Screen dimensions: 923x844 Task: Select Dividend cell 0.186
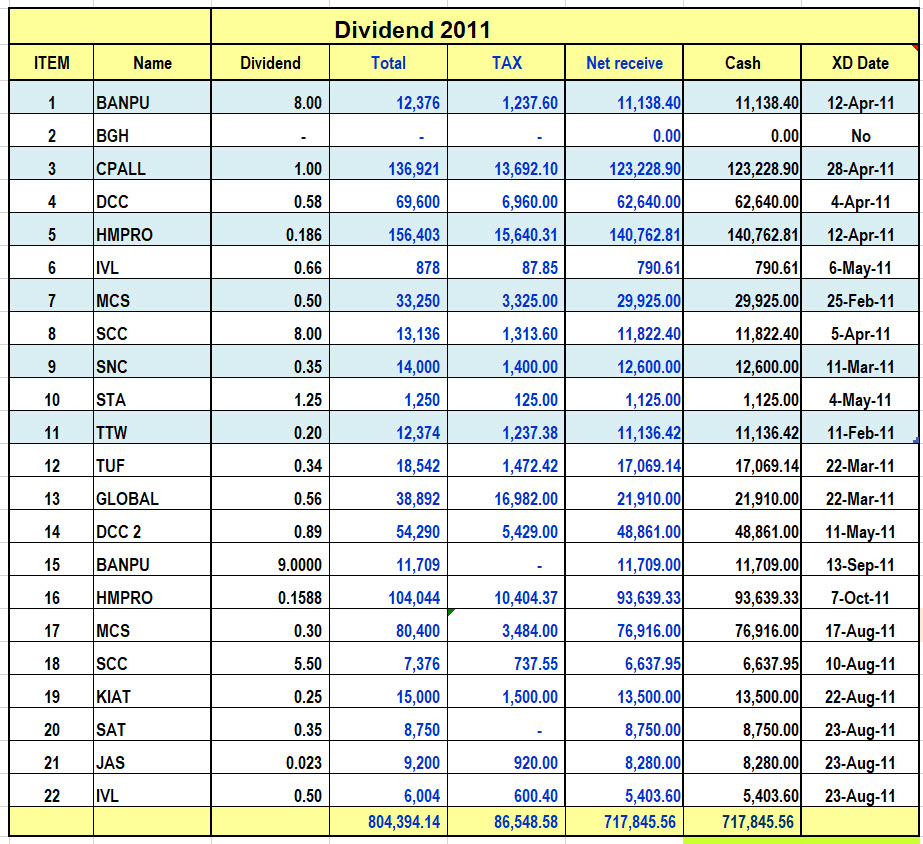[270, 230]
